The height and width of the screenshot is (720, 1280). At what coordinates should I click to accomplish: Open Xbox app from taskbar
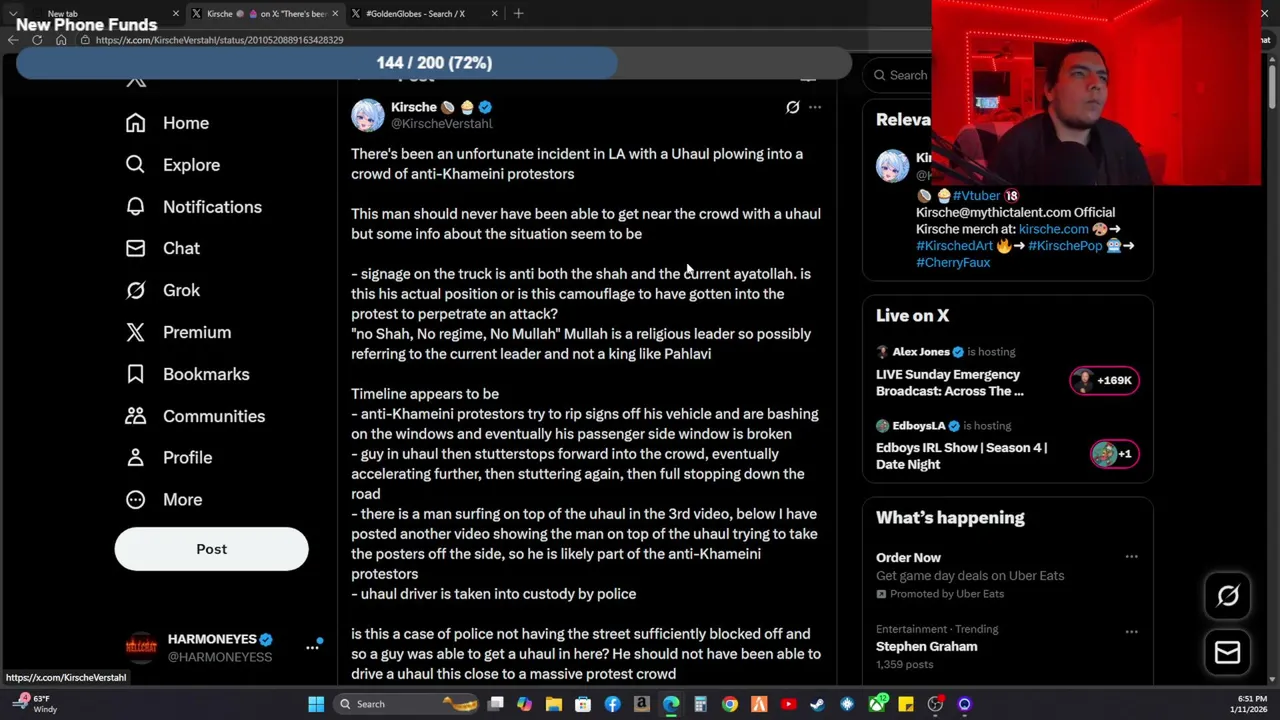pyautogui.click(x=877, y=704)
